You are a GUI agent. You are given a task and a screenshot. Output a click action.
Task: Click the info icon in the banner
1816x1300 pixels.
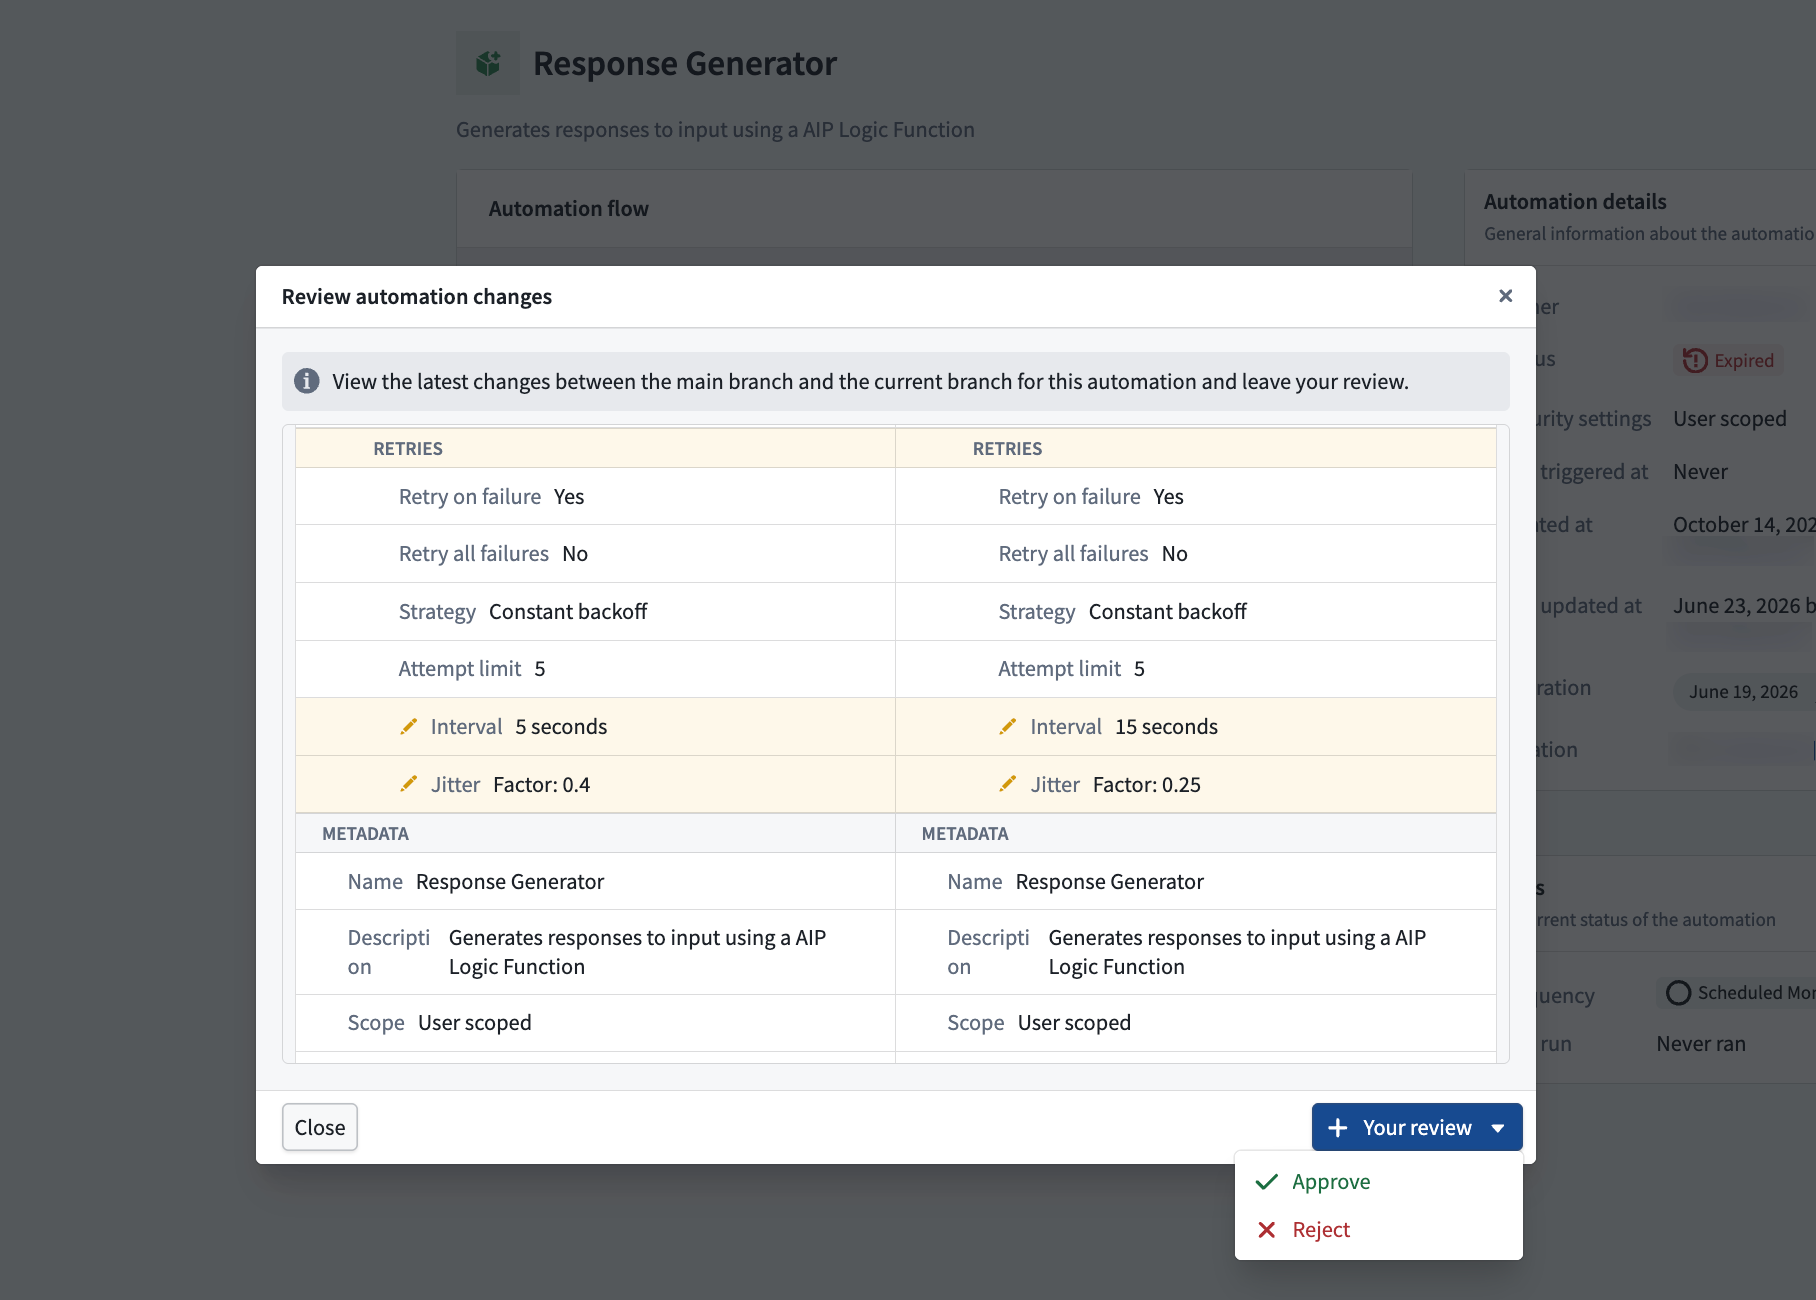[x=307, y=381]
